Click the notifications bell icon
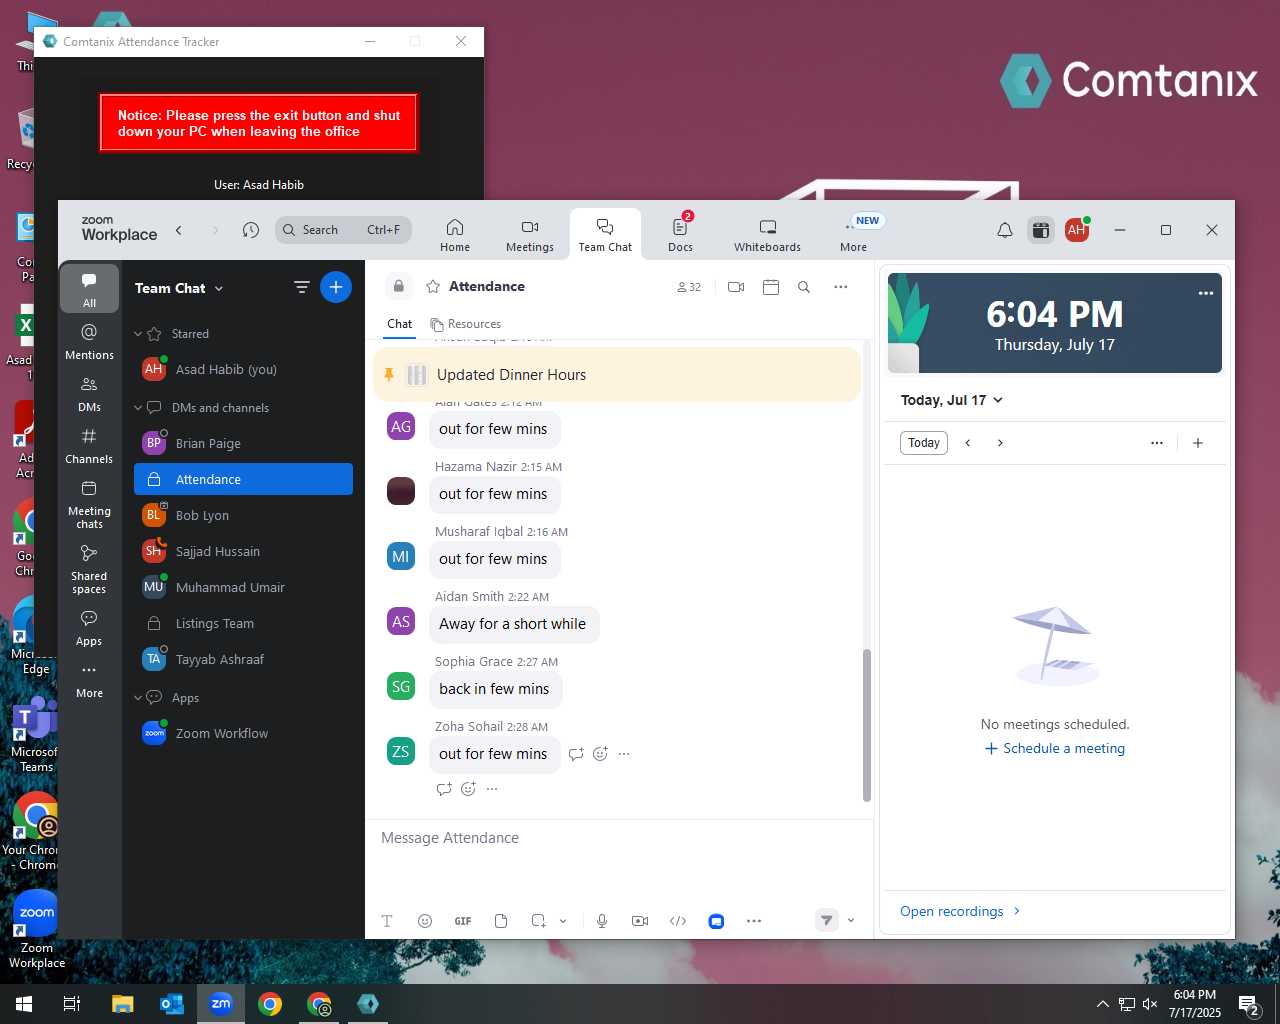Screen dimensions: 1280x1024 coord(1005,230)
